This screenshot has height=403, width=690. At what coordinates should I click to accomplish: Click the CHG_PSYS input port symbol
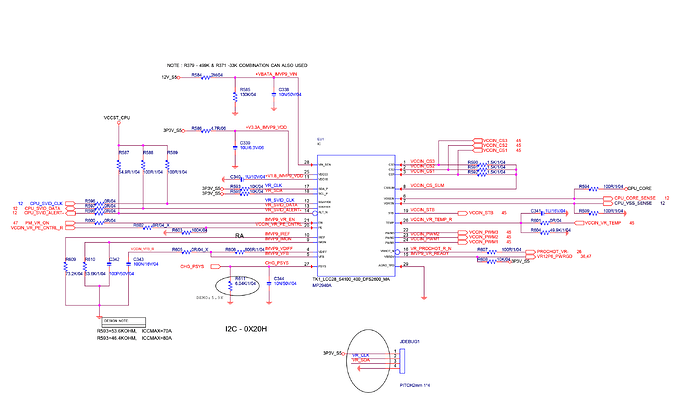point(215,267)
